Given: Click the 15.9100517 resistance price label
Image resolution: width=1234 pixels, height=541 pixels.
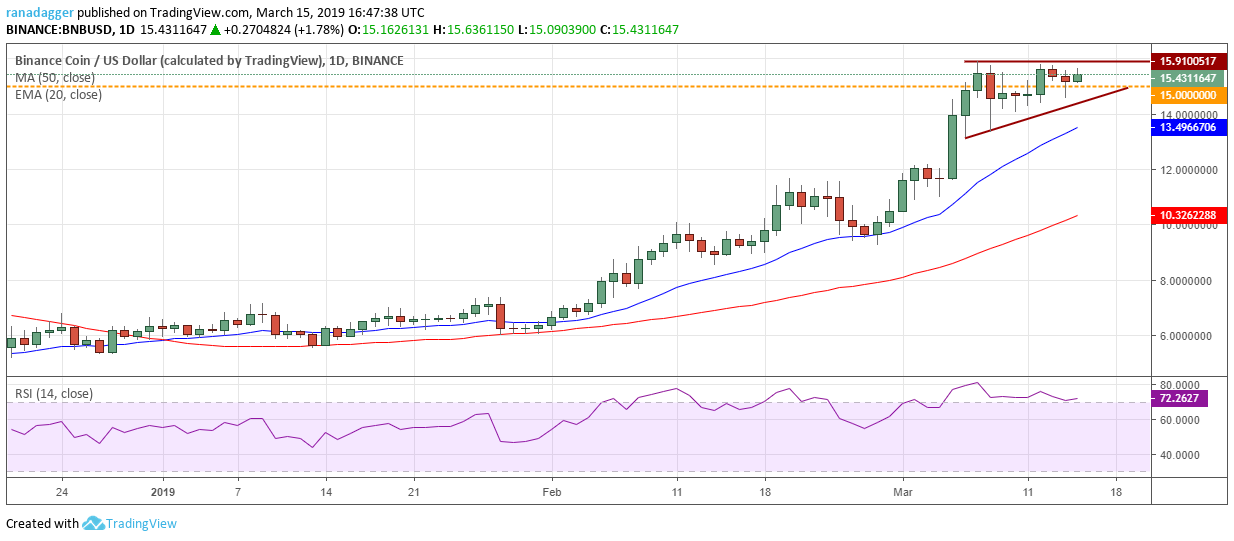Looking at the screenshot, I should click(x=1188, y=61).
